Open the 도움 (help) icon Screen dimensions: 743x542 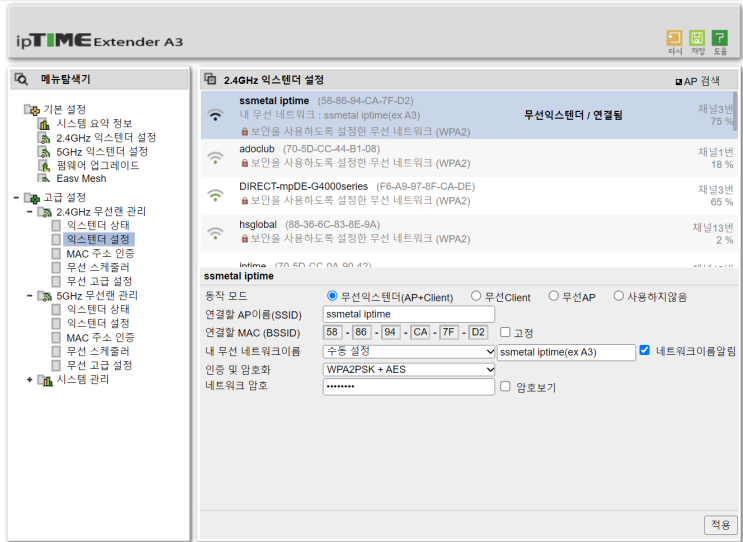tap(720, 39)
